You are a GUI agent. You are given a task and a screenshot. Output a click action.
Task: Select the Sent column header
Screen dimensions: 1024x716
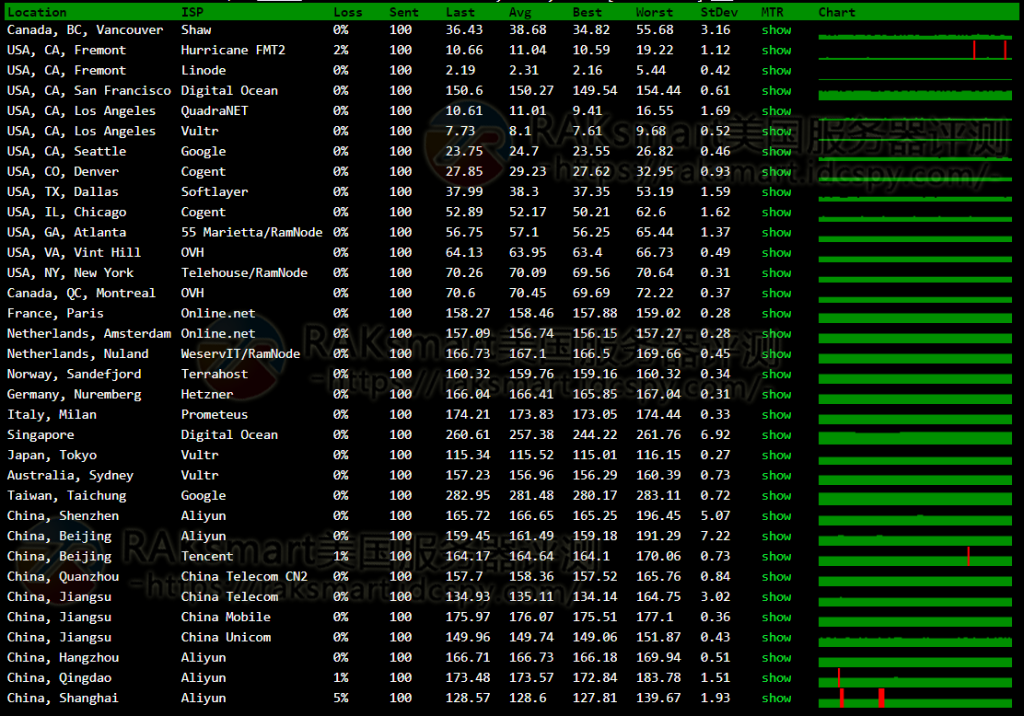[x=404, y=12]
